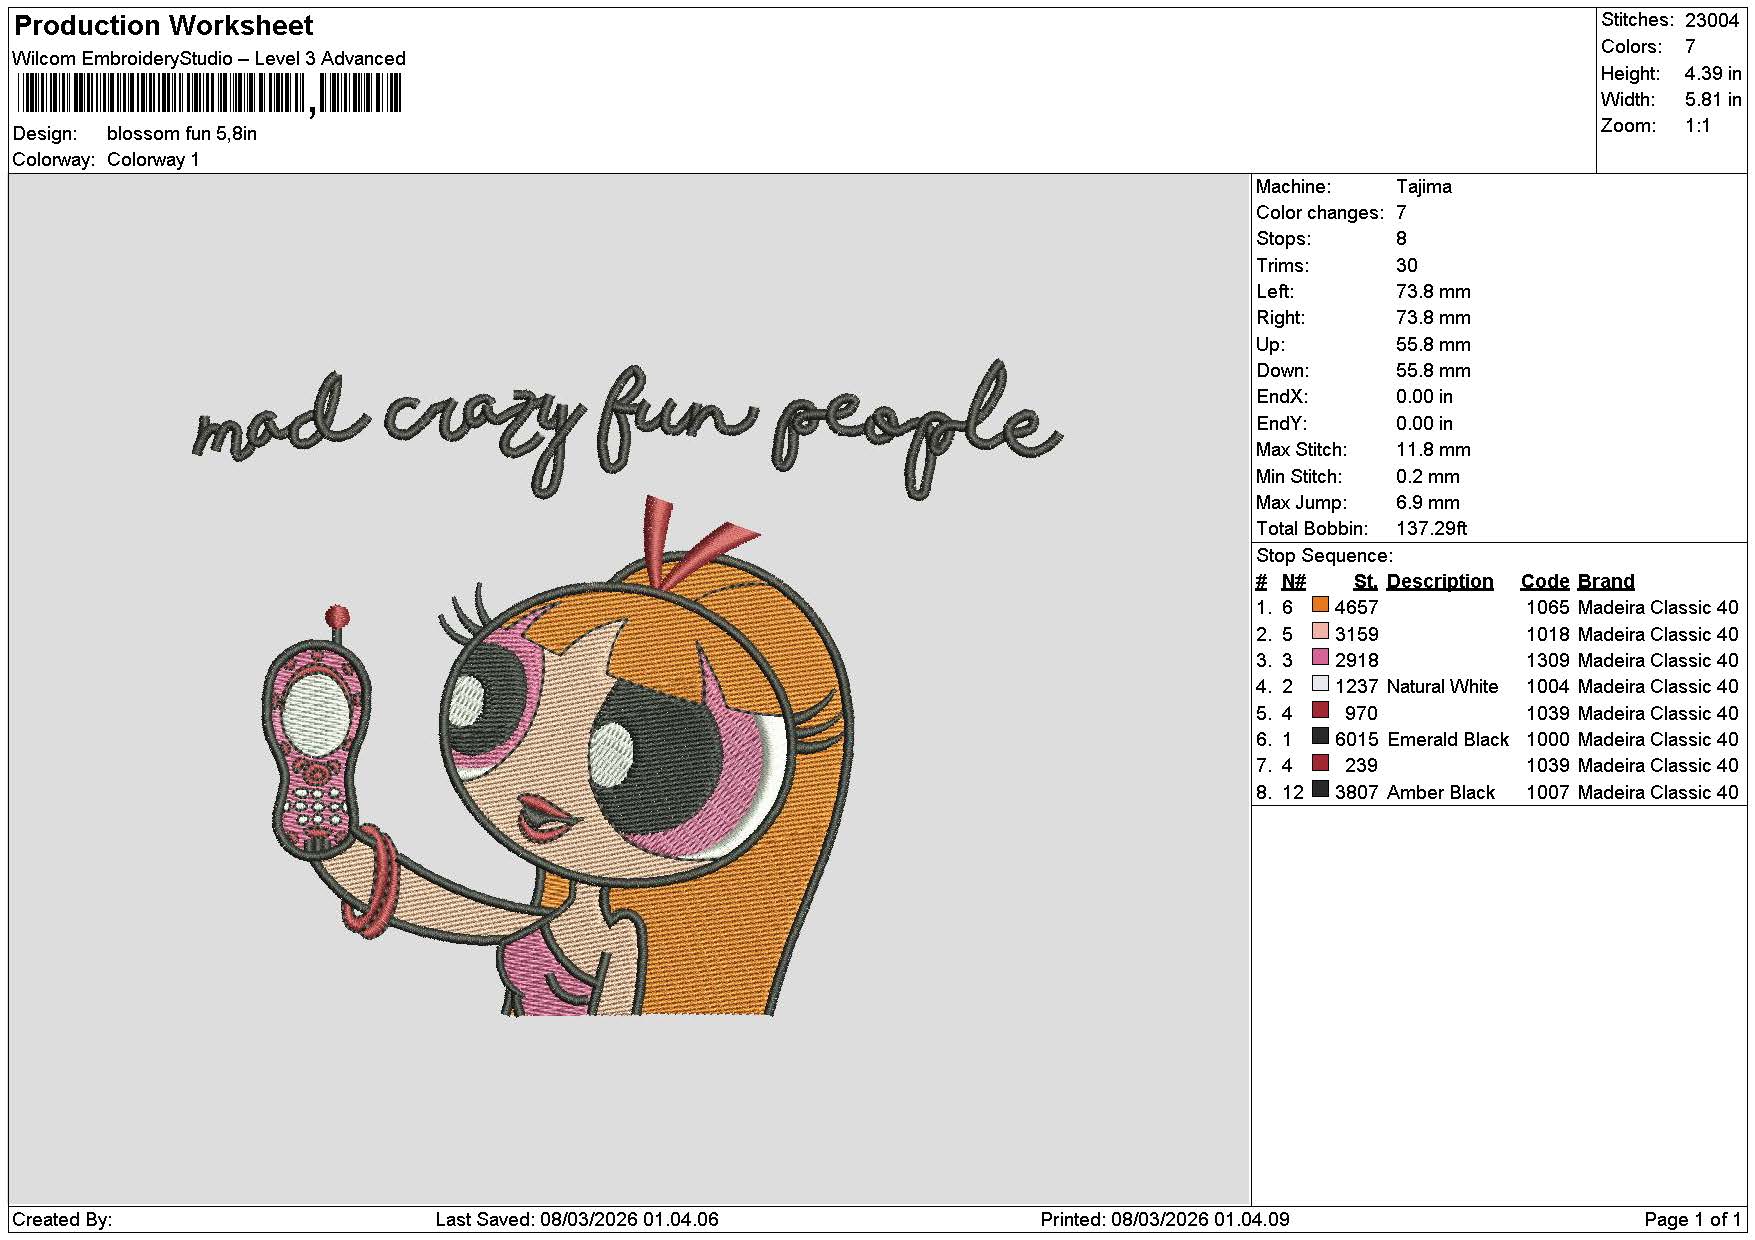Choose the Emerald Black color swatch
The height and width of the screenshot is (1240, 1755).
pos(1320,737)
